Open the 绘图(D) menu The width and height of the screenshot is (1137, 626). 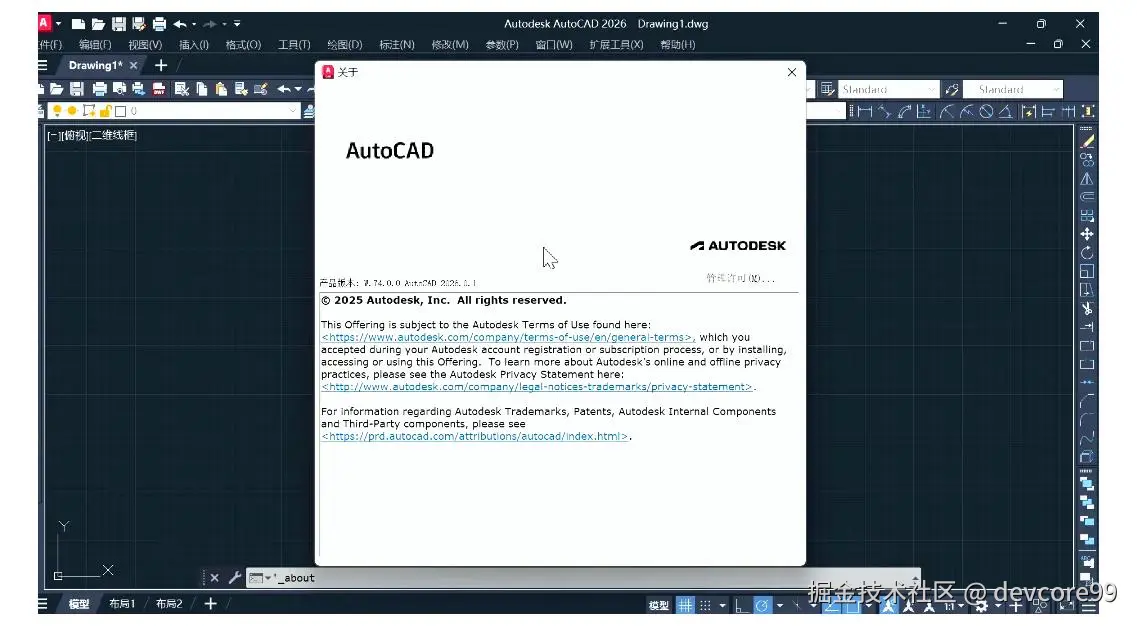(344, 45)
